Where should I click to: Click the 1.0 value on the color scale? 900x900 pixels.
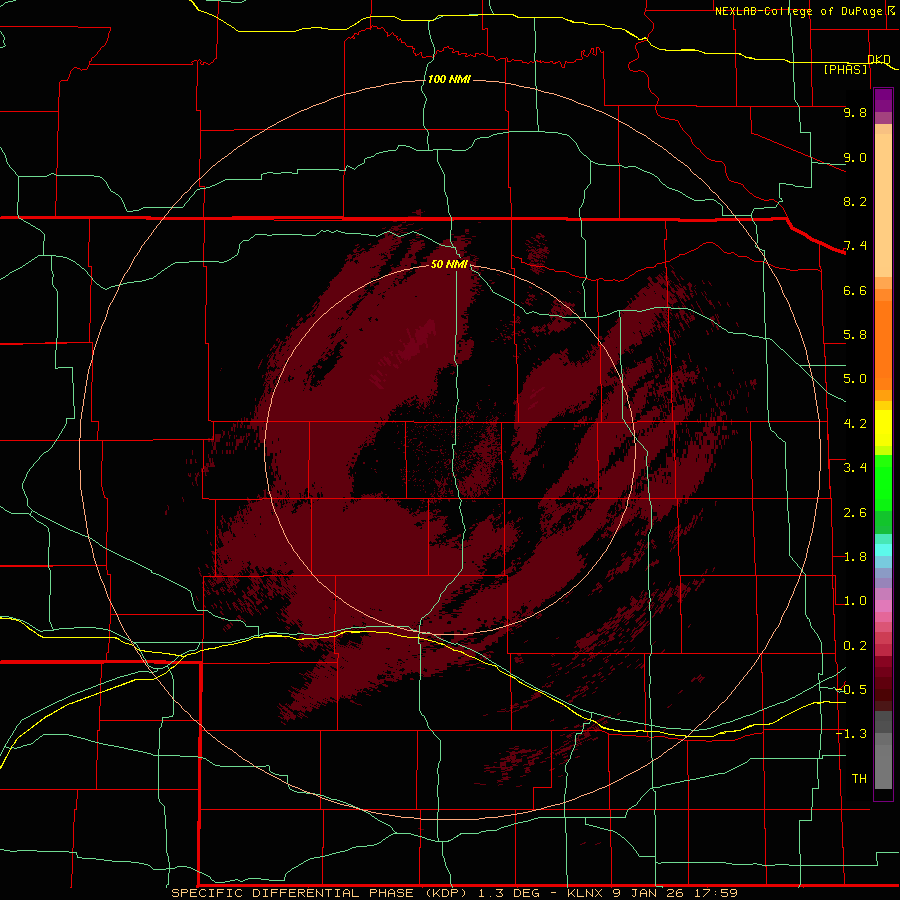(855, 601)
